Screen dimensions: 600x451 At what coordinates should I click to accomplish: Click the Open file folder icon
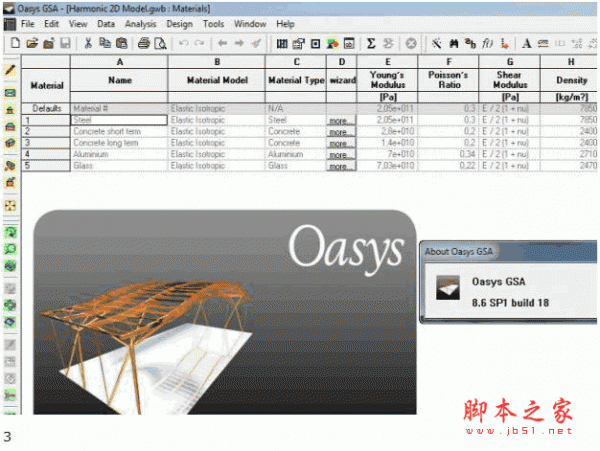point(32,43)
